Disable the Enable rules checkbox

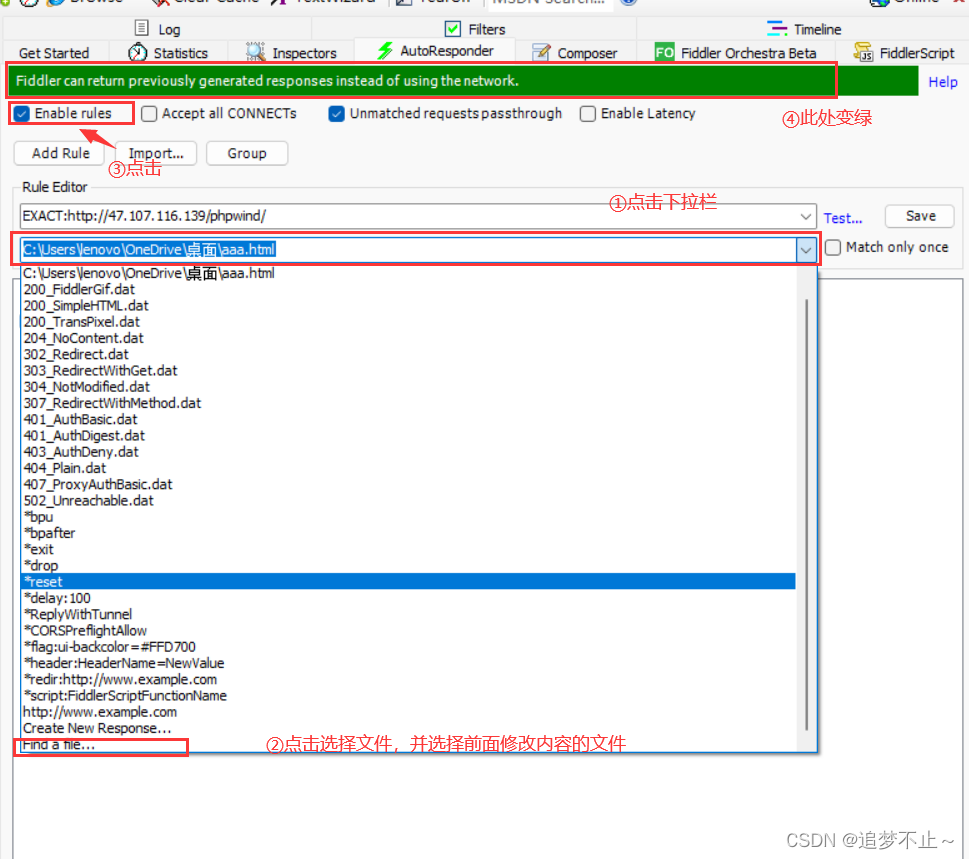coord(22,113)
